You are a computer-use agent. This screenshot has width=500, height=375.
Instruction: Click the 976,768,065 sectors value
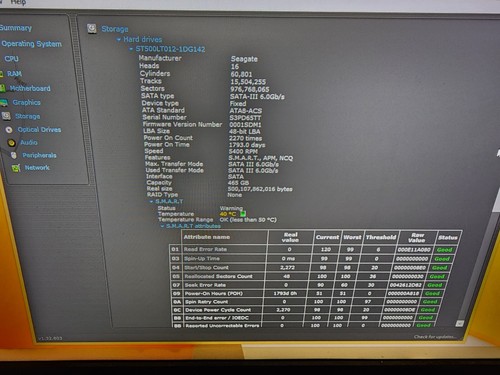[250, 89]
